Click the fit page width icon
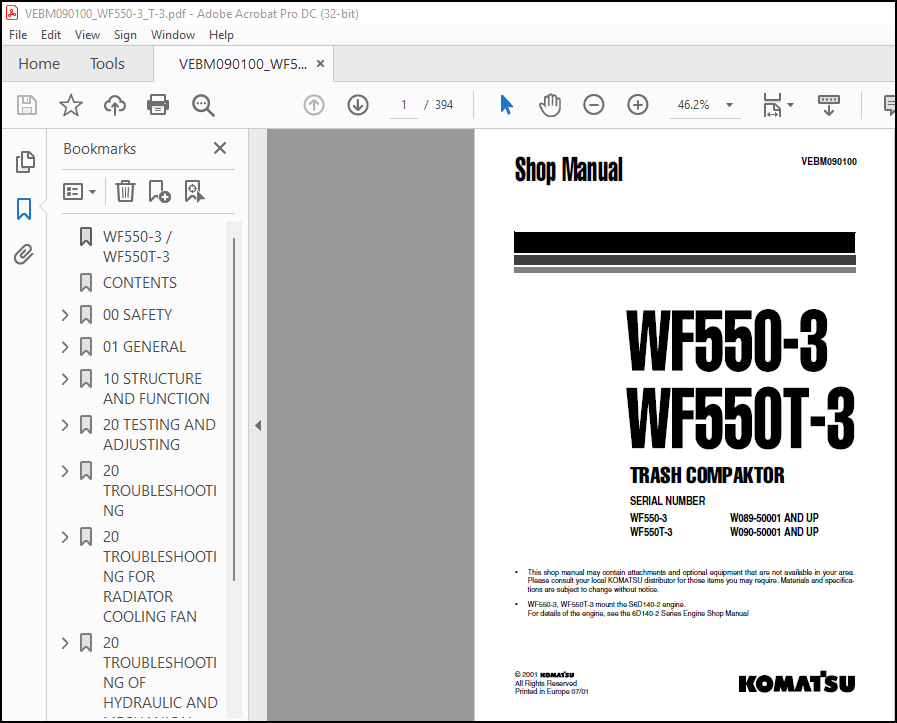The height and width of the screenshot is (723, 897). tap(772, 105)
